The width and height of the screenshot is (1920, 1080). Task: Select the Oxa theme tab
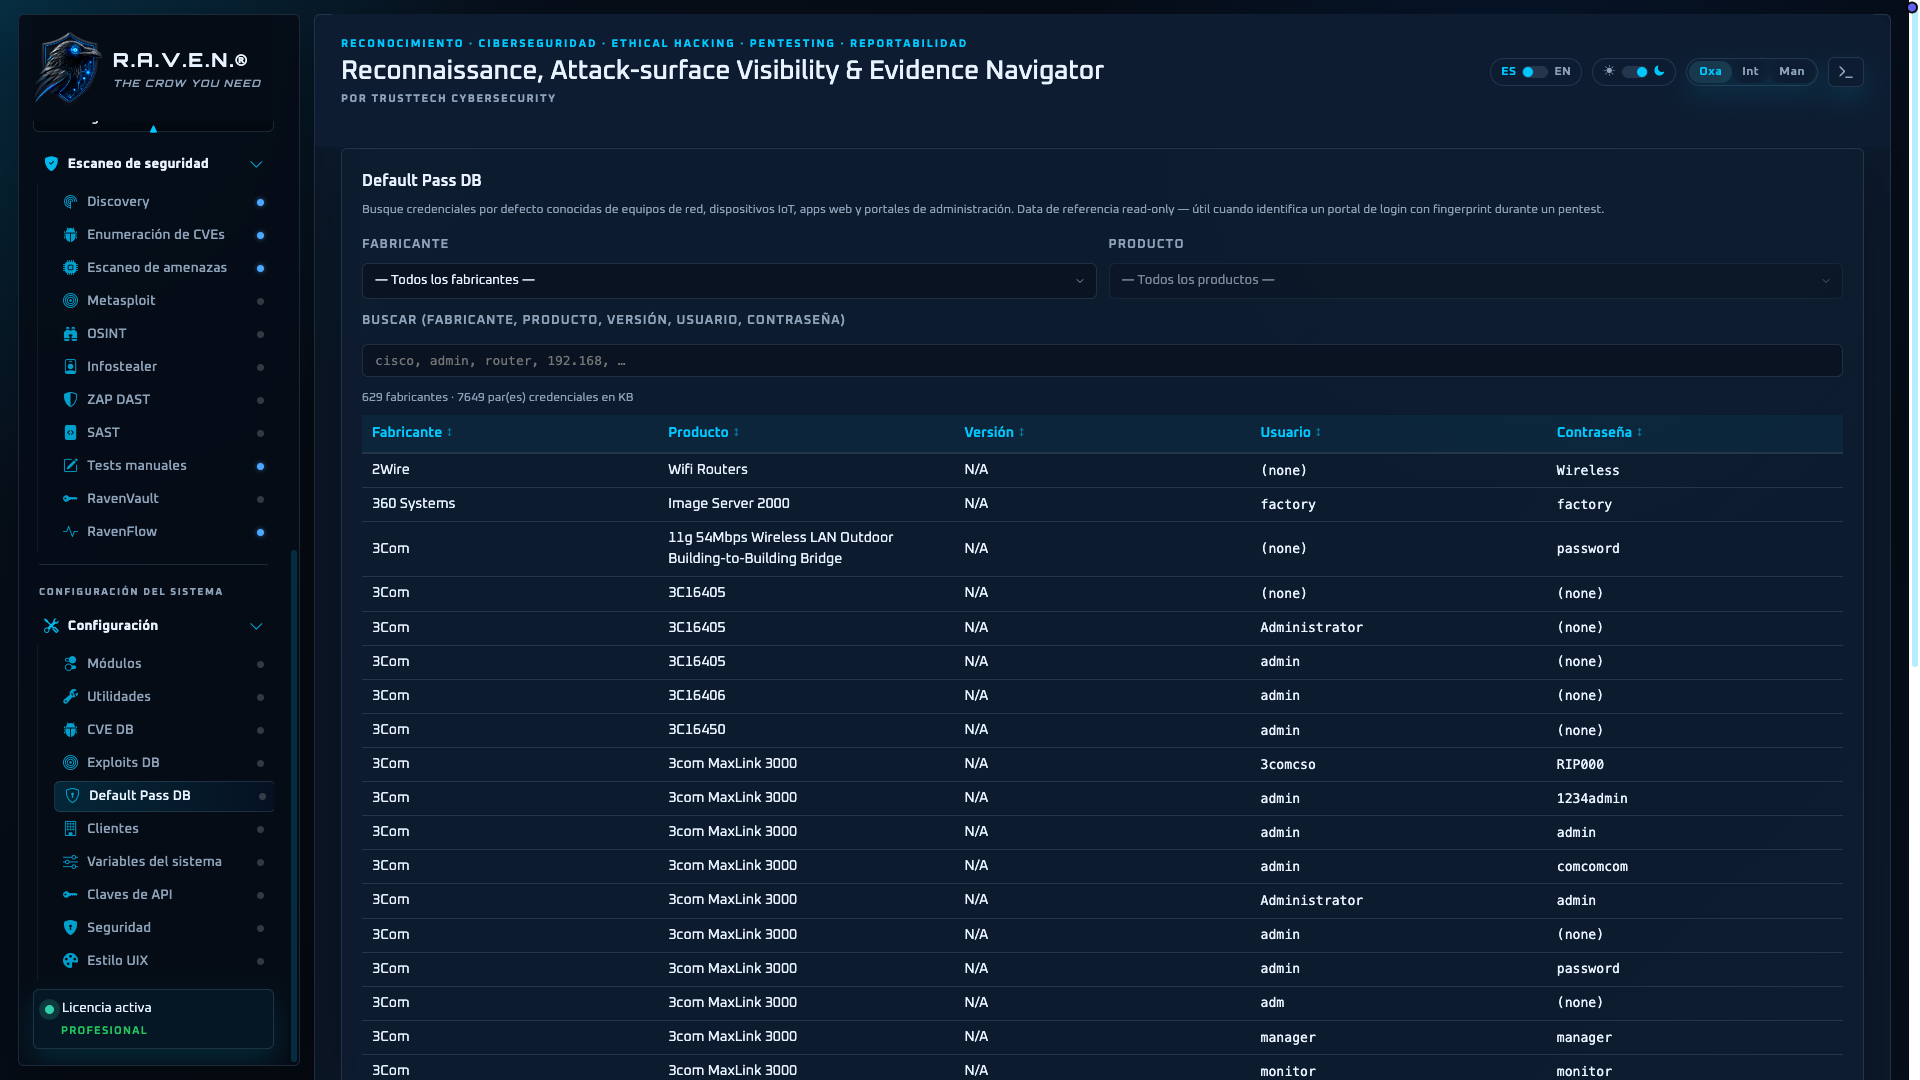click(x=1710, y=72)
